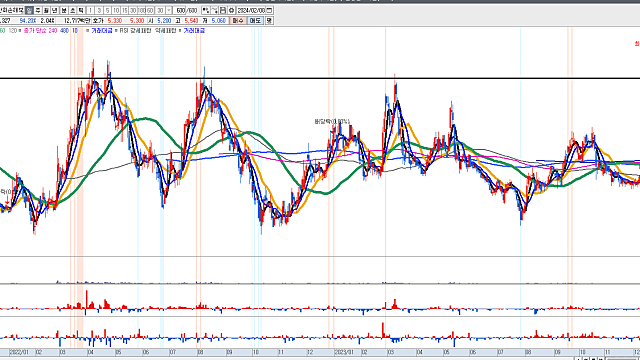The image size is (640, 360).
Task: Select the 5,540 high price value
Action: pyautogui.click(x=191, y=21)
